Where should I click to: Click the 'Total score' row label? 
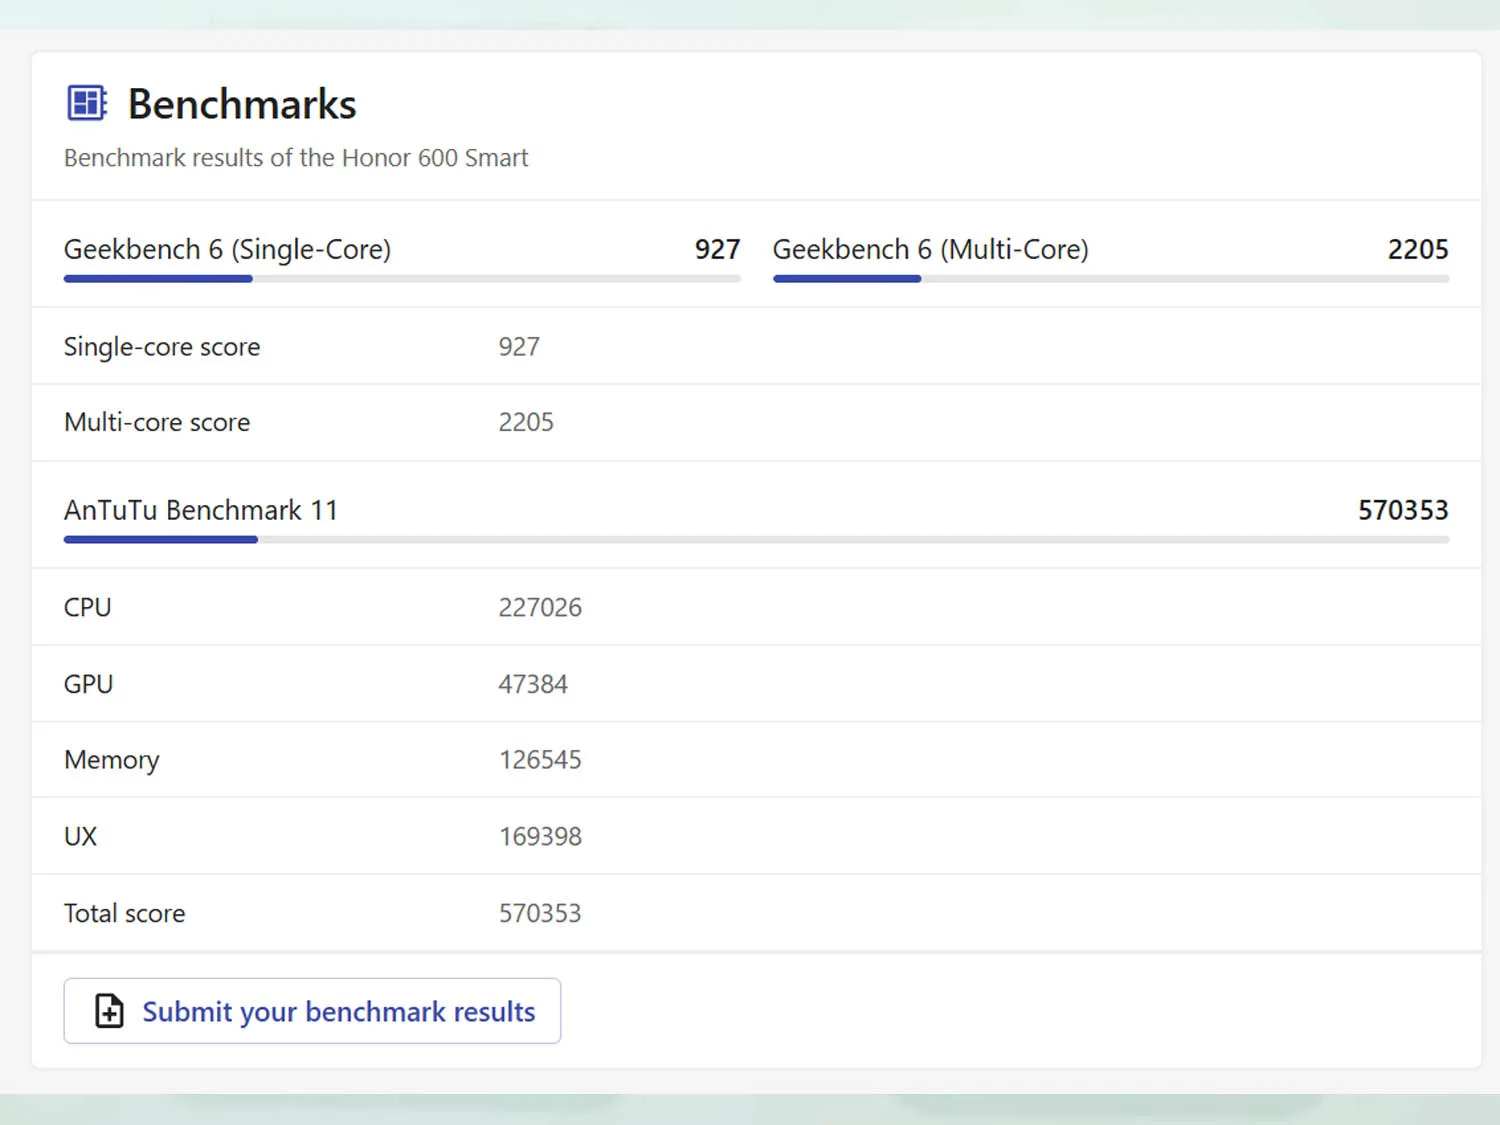(x=125, y=913)
